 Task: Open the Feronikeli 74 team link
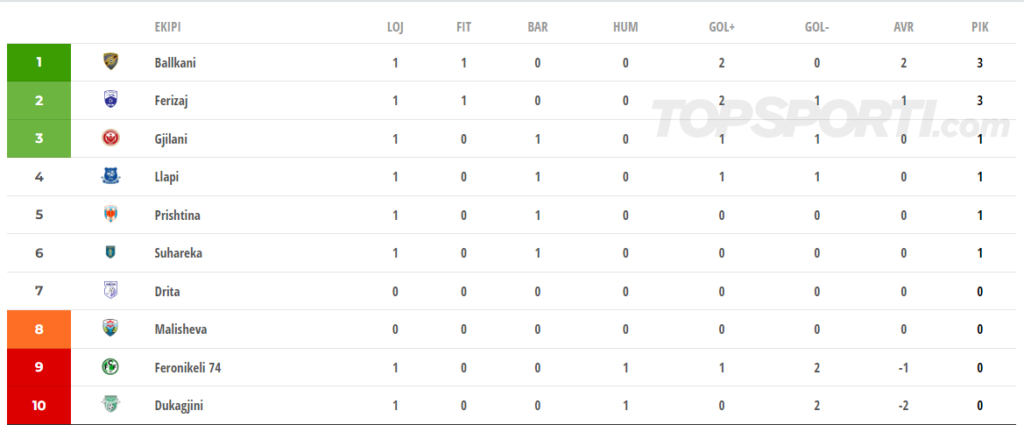point(187,368)
